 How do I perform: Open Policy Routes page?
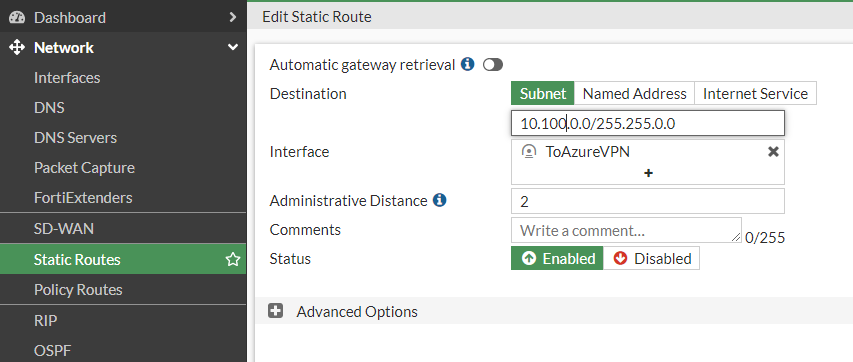click(x=78, y=290)
